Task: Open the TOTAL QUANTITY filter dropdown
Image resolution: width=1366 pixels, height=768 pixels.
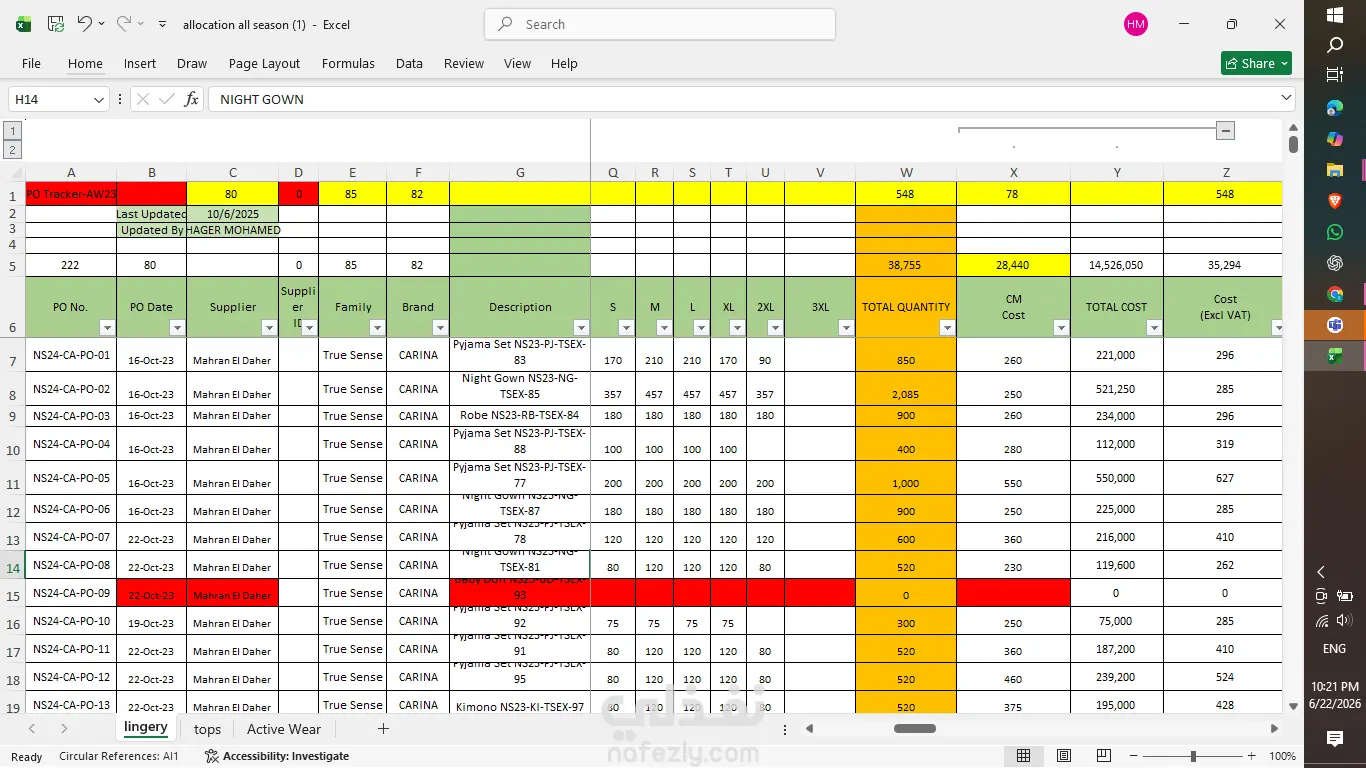Action: click(947, 327)
